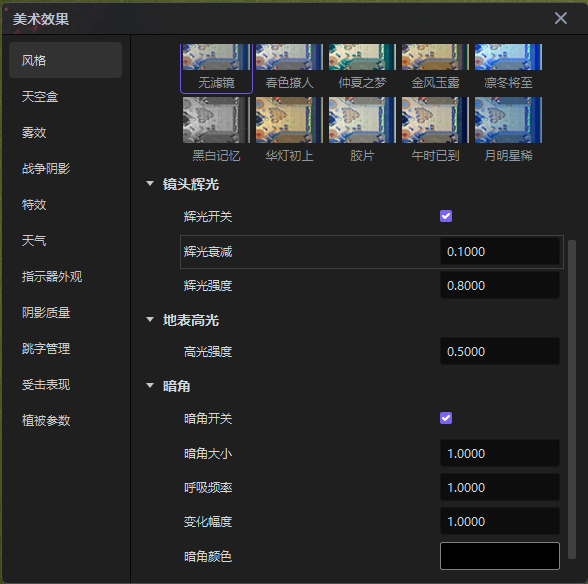Select the 无滤镜 filter thumbnail

click(x=216, y=67)
